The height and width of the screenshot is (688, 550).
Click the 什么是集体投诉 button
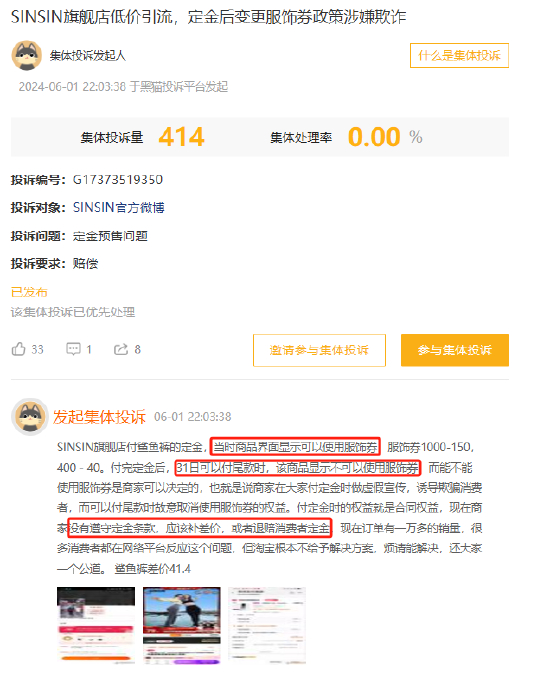pyautogui.click(x=459, y=55)
